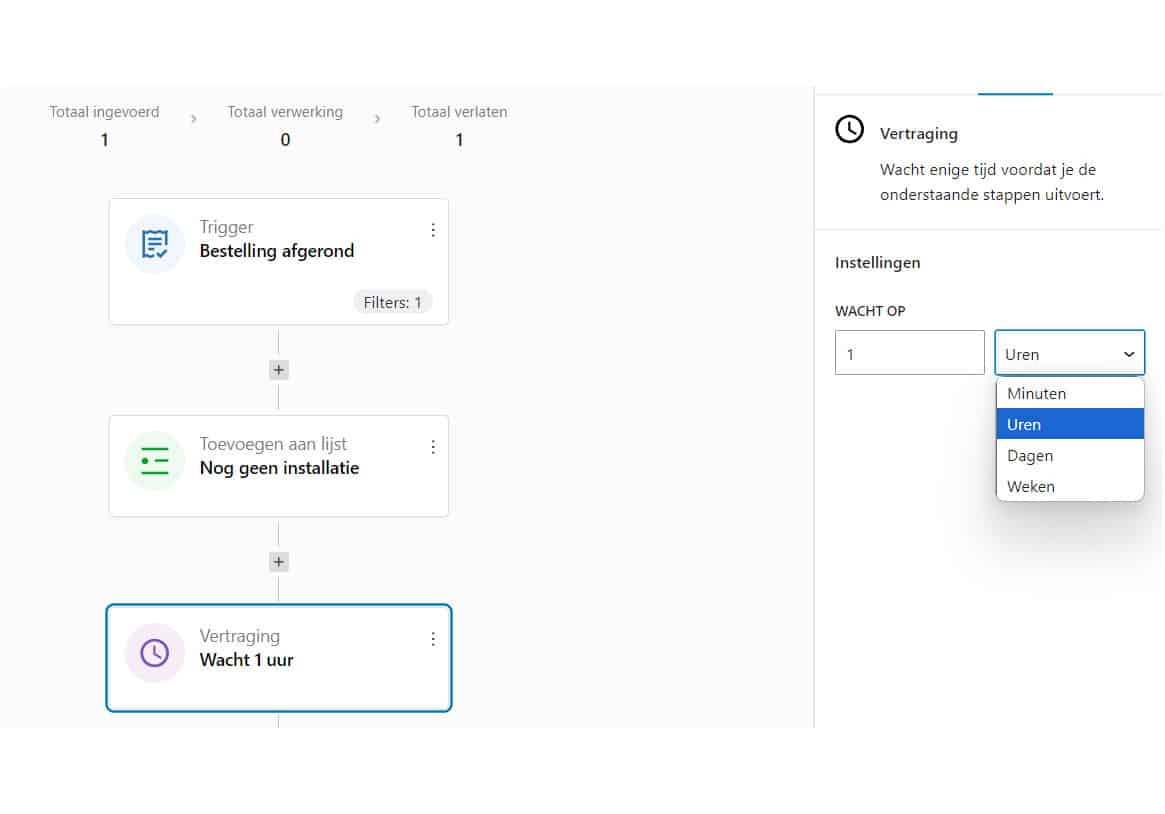
Task: Click the 'Filters: 1' badge
Action: click(392, 302)
